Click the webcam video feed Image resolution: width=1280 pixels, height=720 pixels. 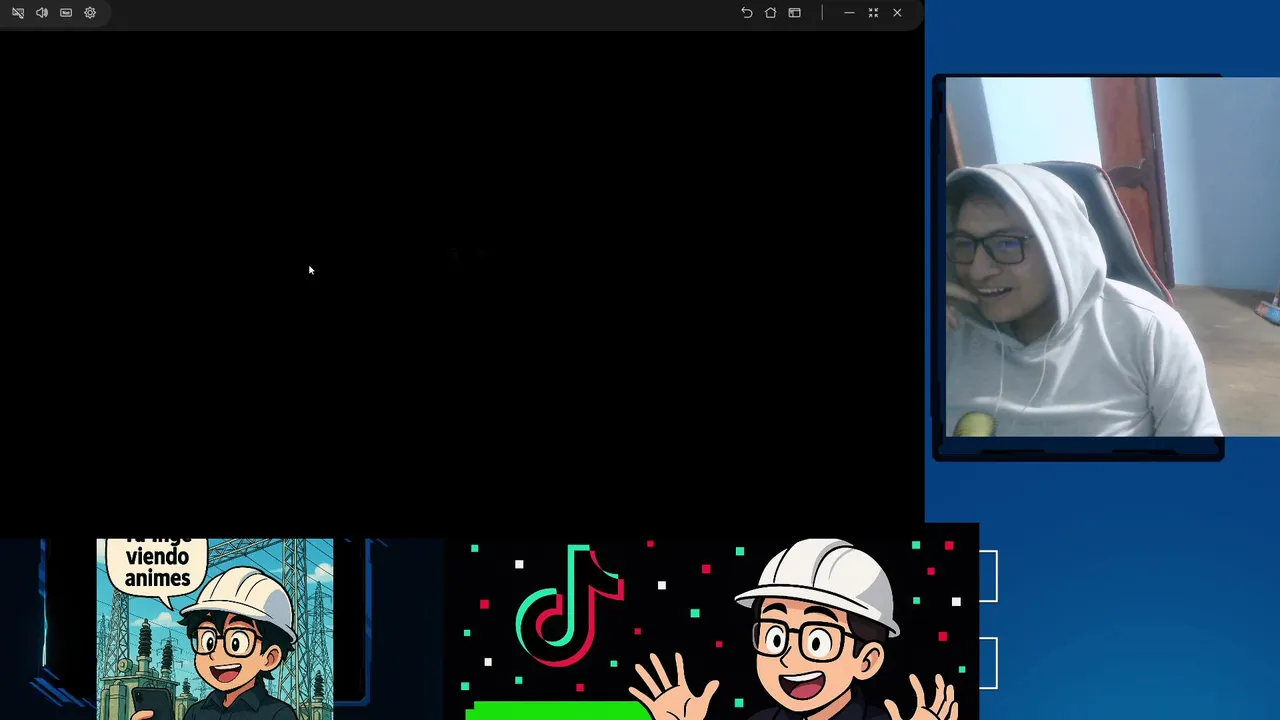[1112, 257]
